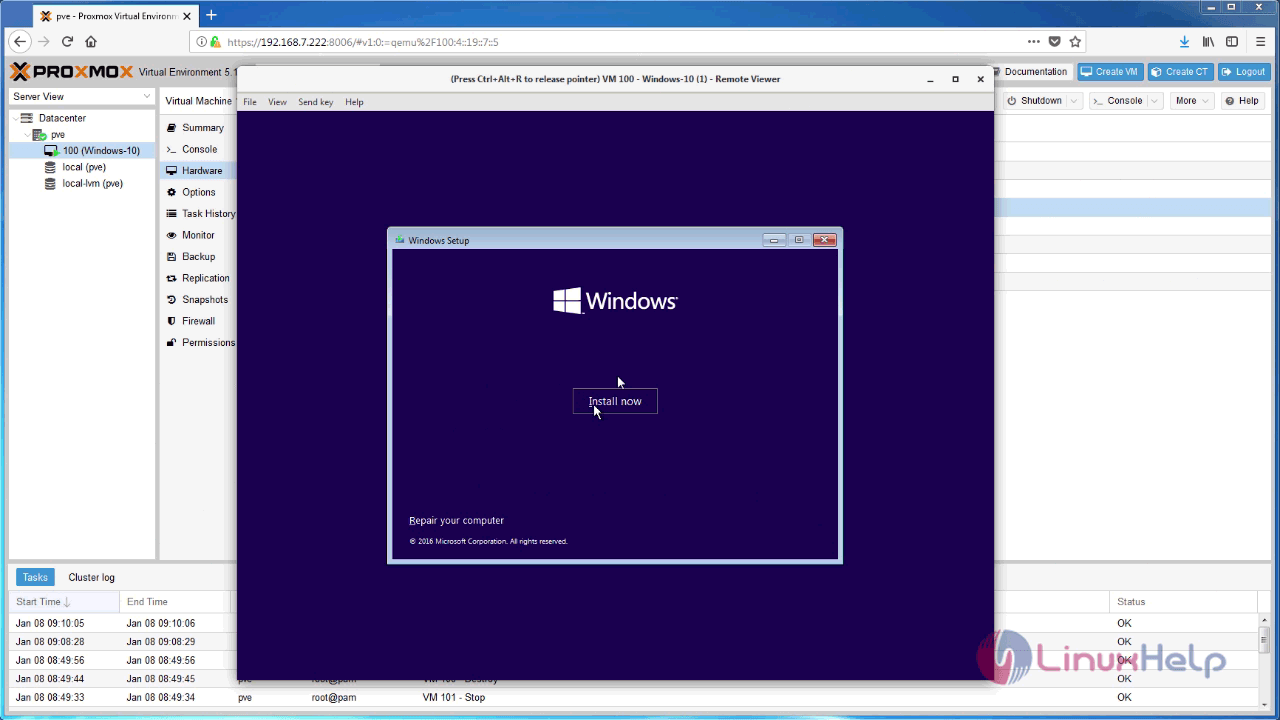Image resolution: width=1280 pixels, height=720 pixels.
Task: Click Create VM button
Action: [1110, 72]
